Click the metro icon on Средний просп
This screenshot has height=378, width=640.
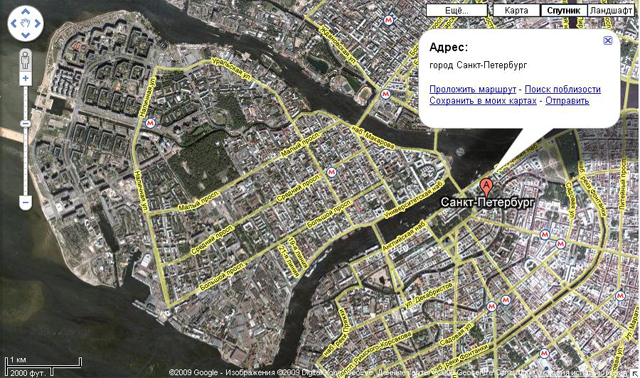[x=331, y=172]
